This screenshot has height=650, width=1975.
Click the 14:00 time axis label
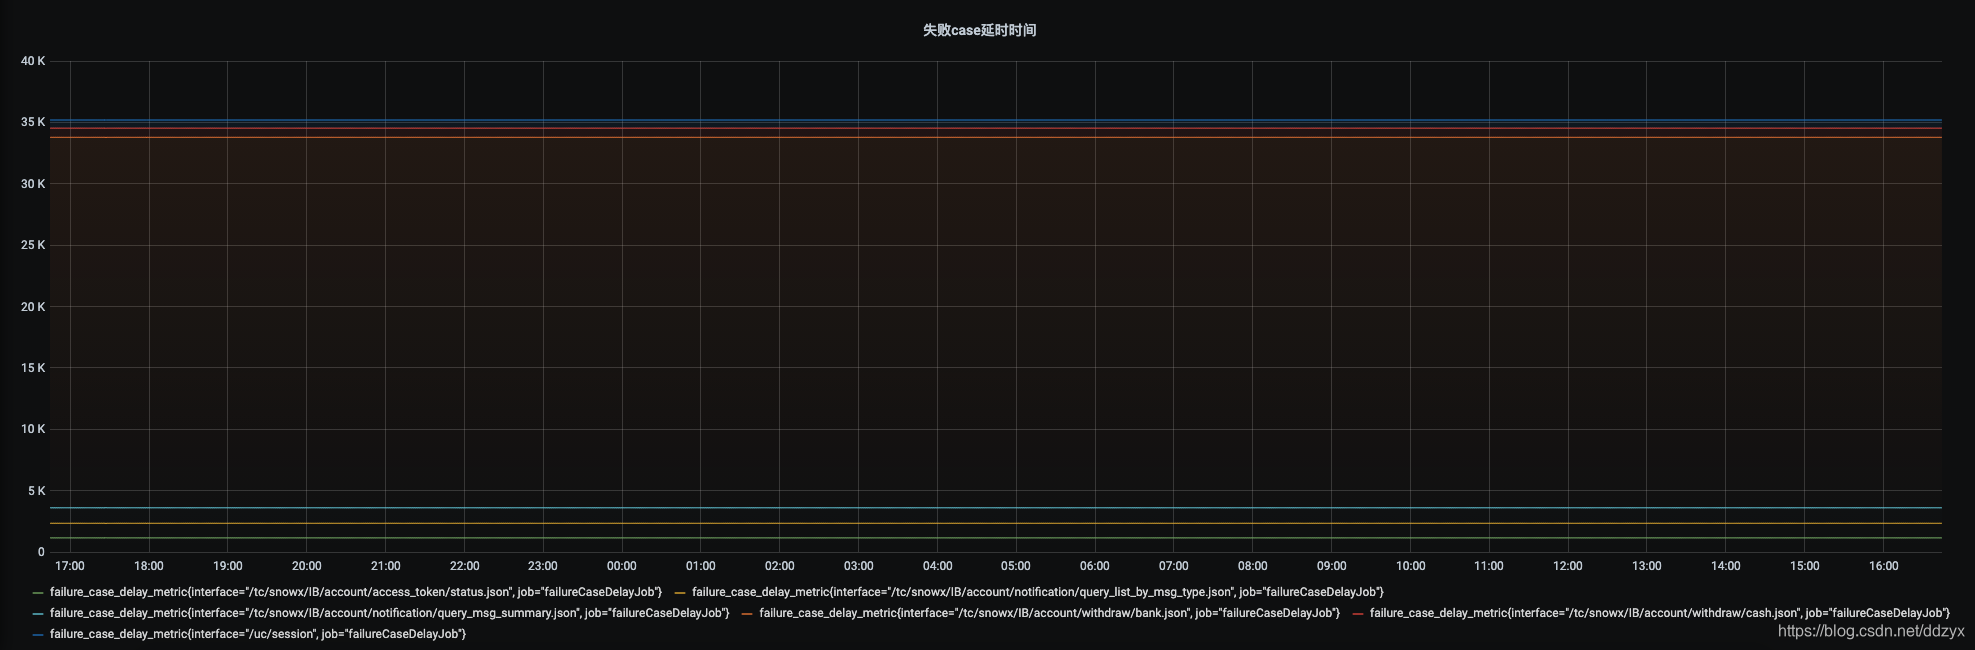pos(1725,566)
